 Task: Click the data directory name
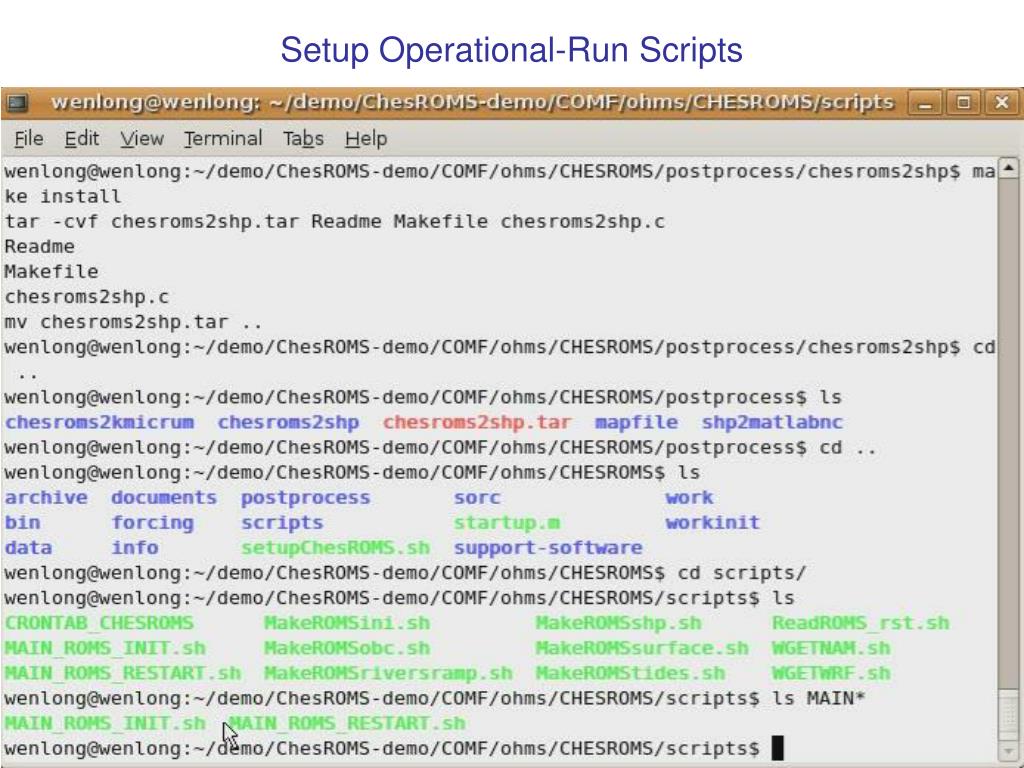[x=28, y=547]
